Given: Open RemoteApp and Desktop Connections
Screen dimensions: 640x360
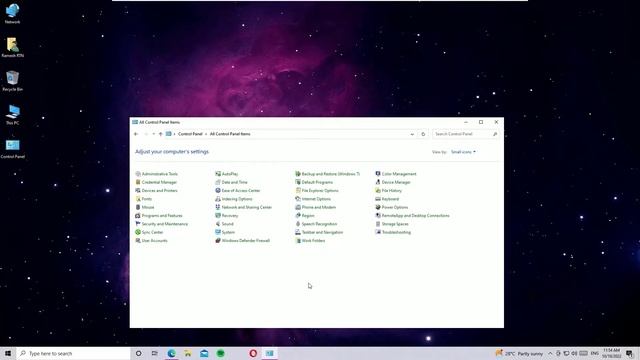Looking at the screenshot, I should [x=413, y=216].
